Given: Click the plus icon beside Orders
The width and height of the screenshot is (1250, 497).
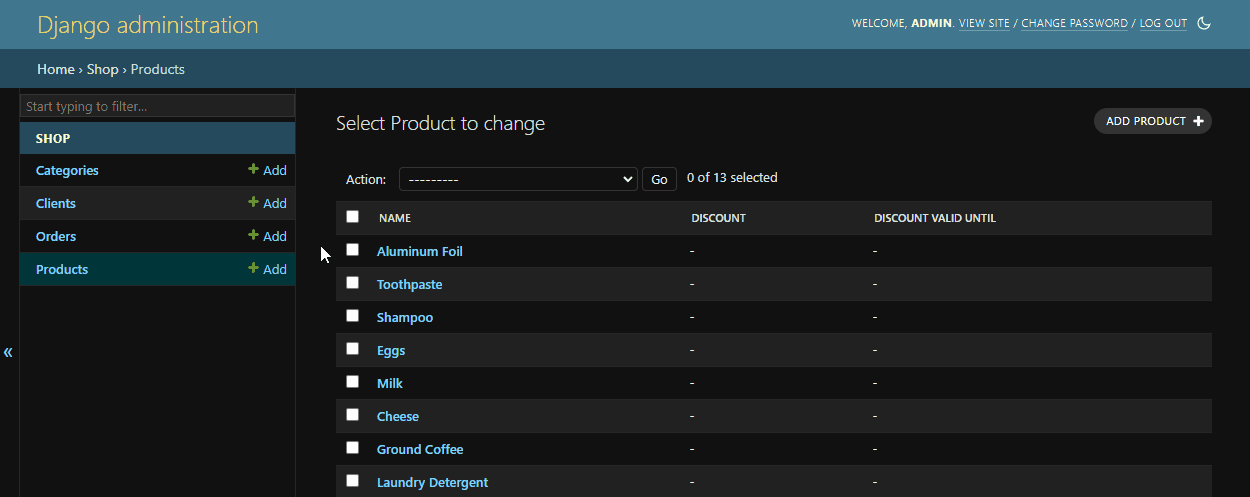Looking at the screenshot, I should pos(253,236).
